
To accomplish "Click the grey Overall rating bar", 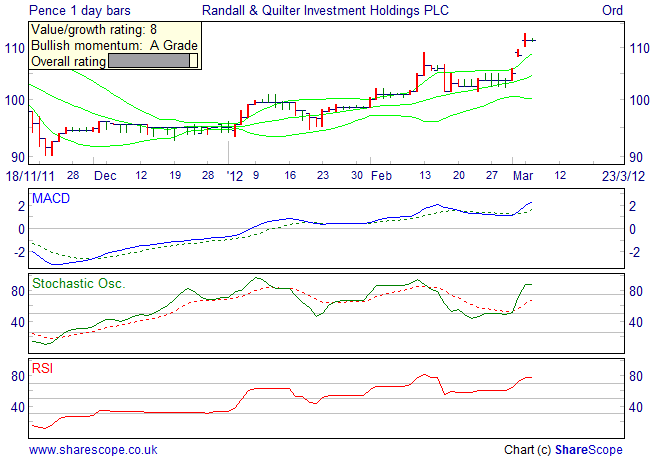I will (152, 60).
